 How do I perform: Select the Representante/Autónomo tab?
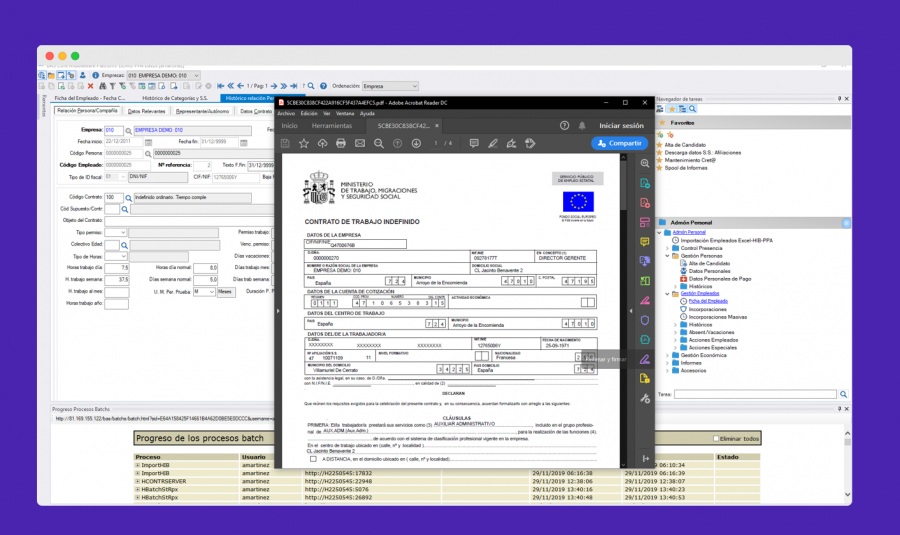click(203, 111)
